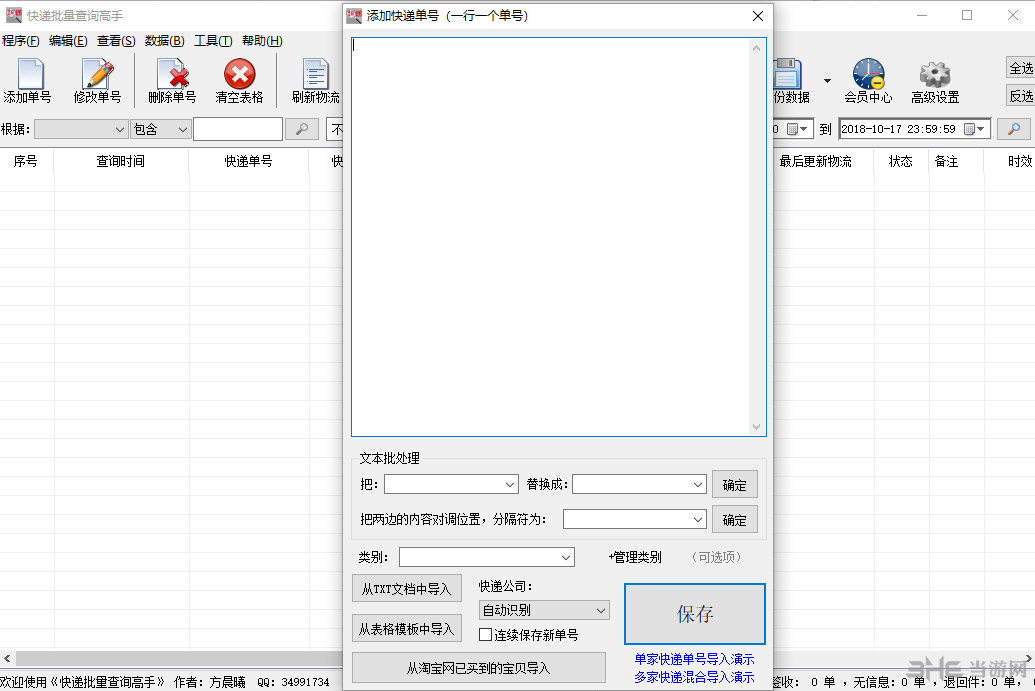
Task: Click the date range search magnifier
Action: point(1014,129)
